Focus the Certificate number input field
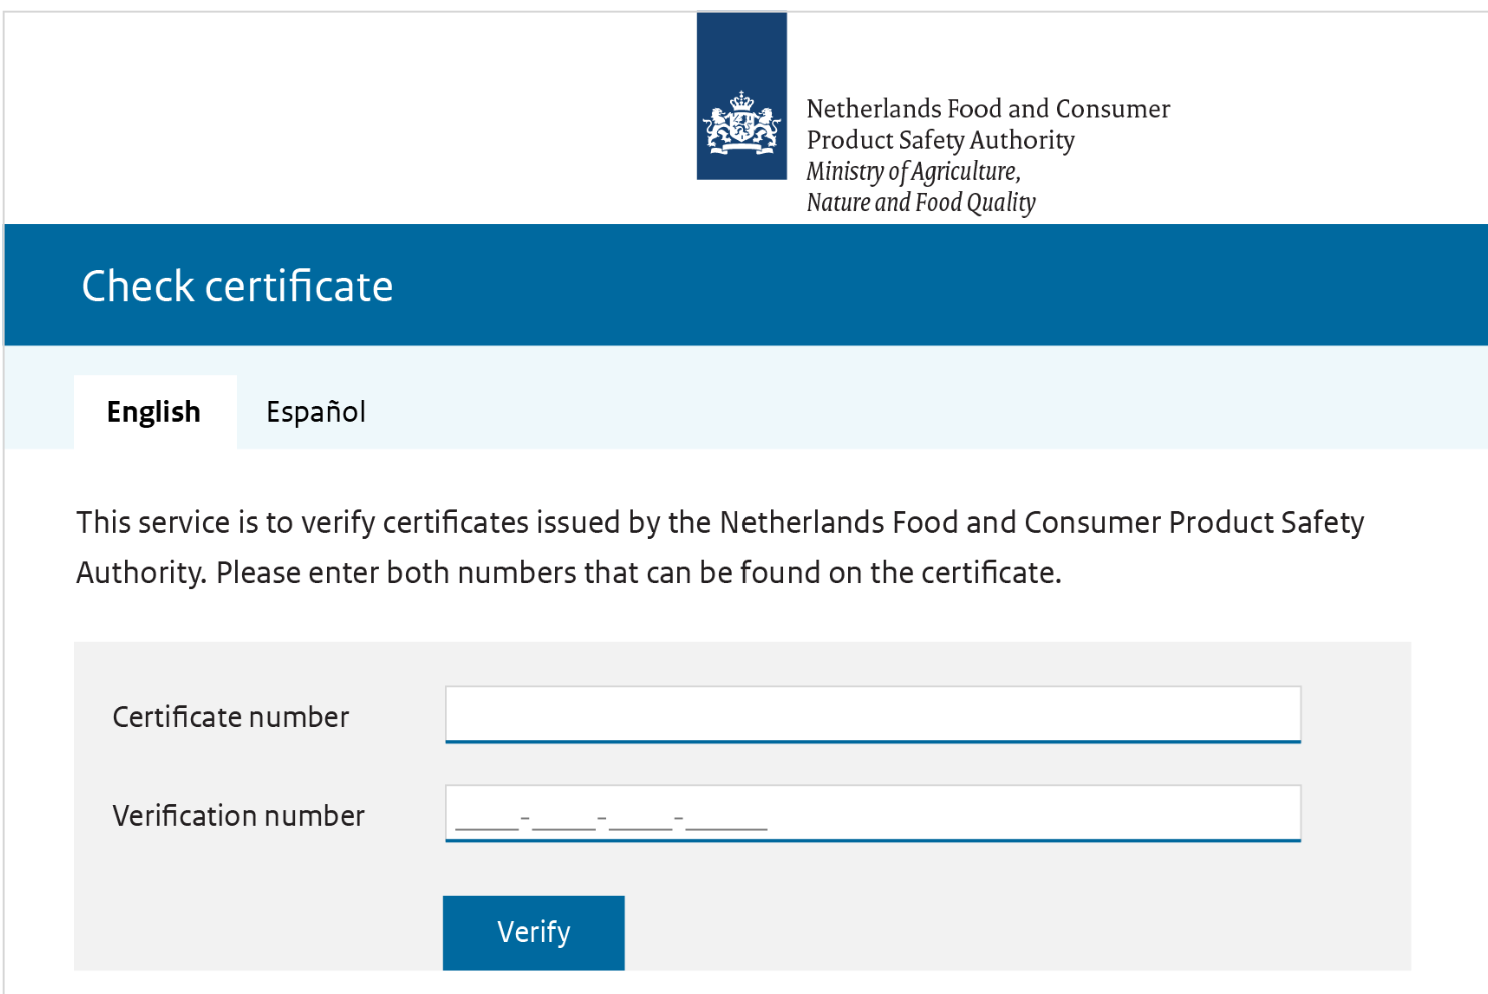This screenshot has height=994, width=1488. (x=873, y=714)
